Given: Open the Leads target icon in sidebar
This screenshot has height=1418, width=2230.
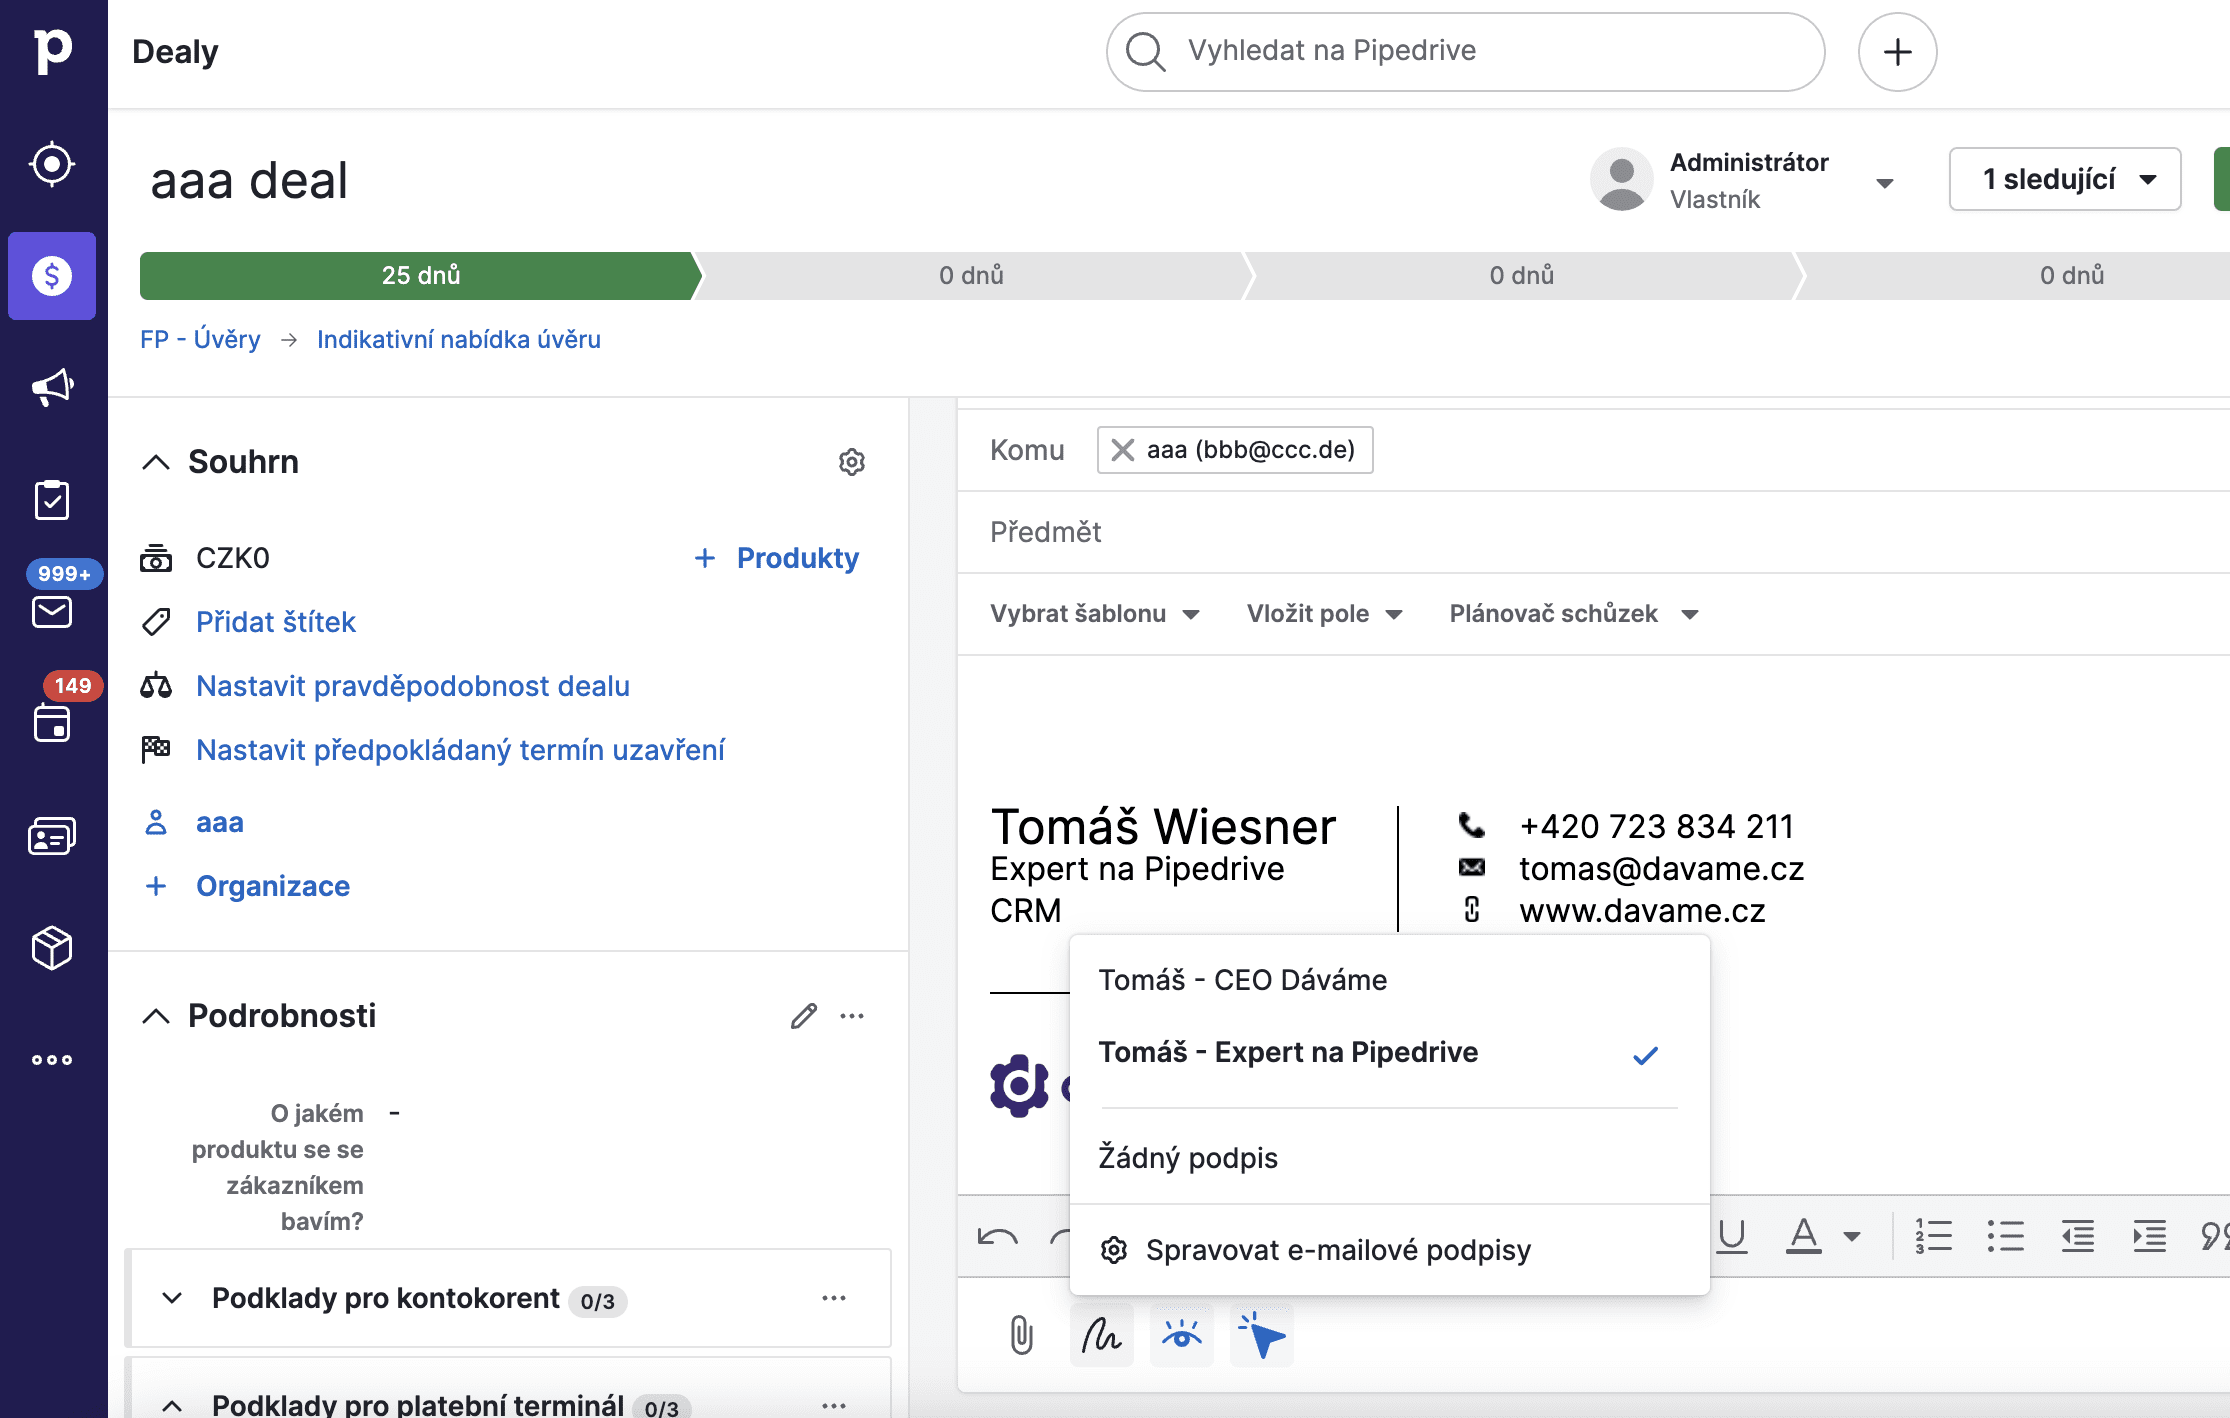Looking at the screenshot, I should click(52, 164).
